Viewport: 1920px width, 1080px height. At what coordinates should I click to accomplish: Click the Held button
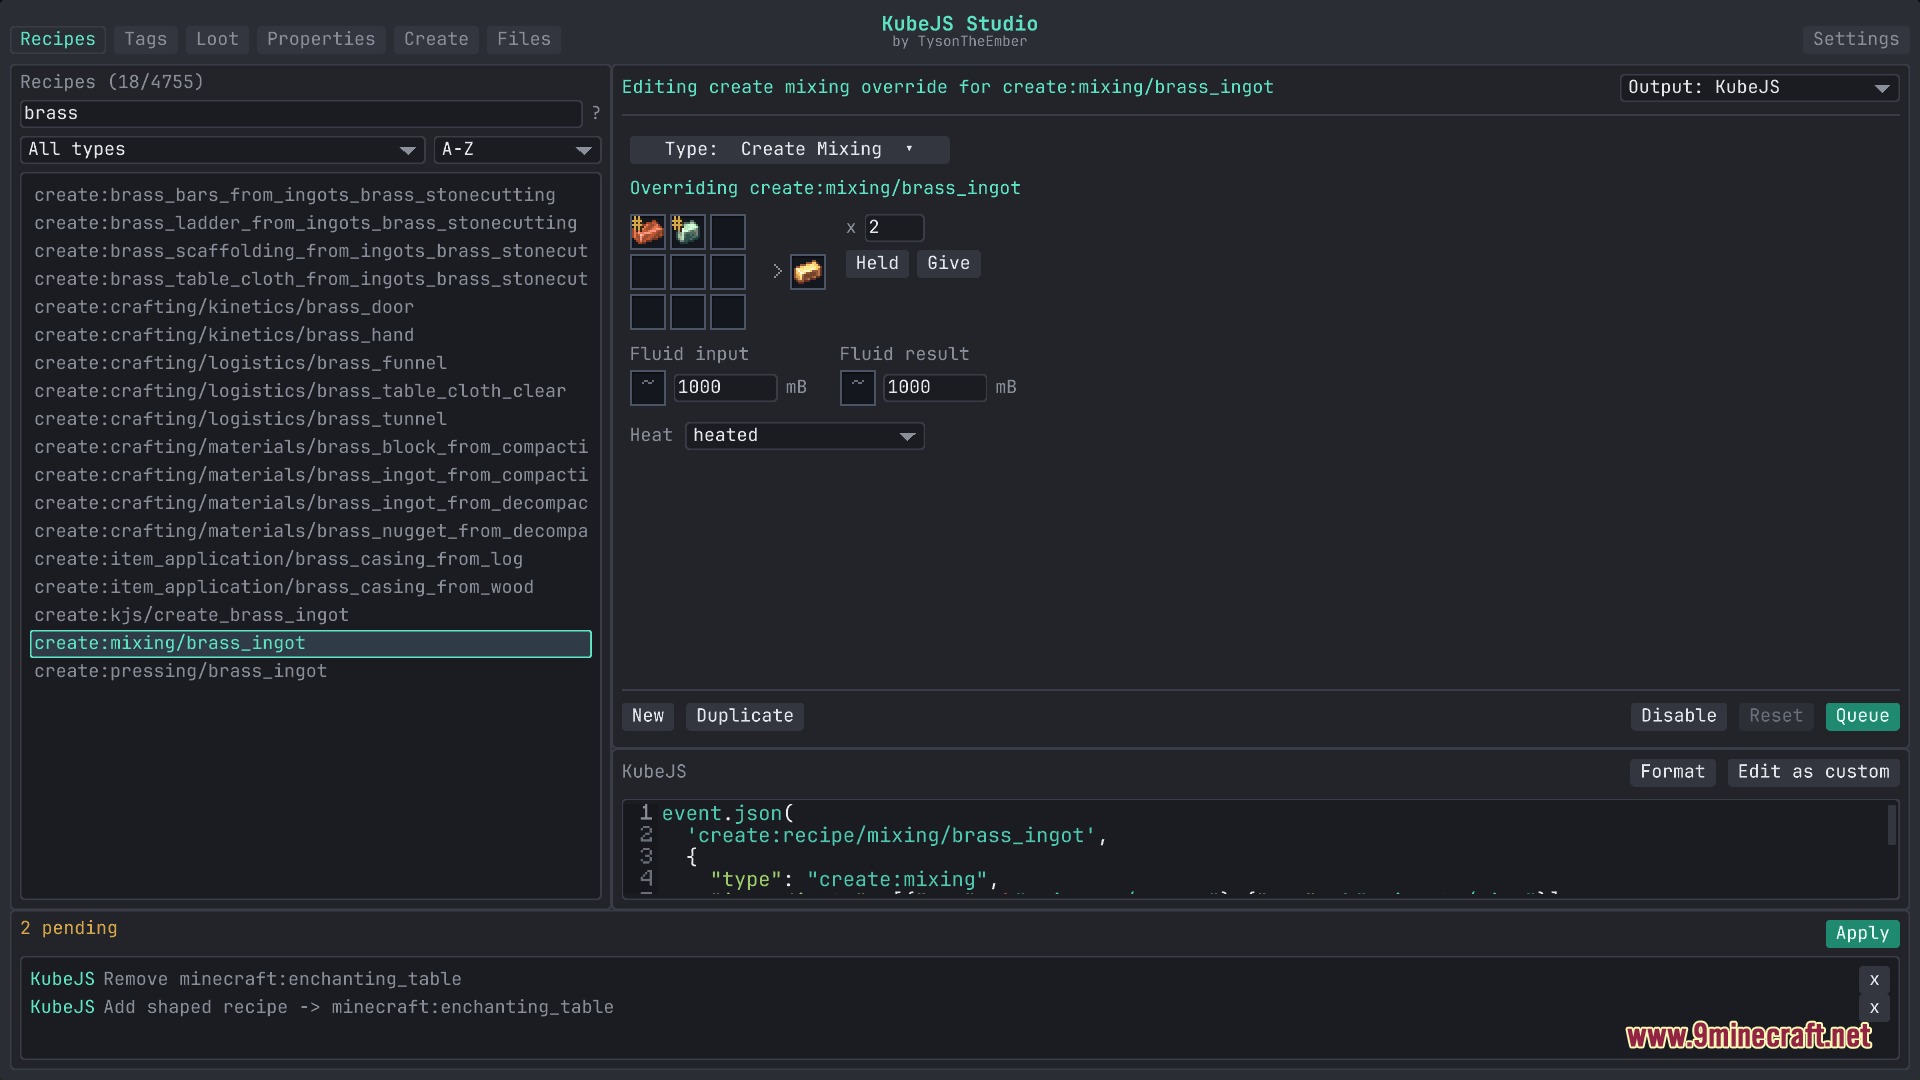tap(877, 264)
